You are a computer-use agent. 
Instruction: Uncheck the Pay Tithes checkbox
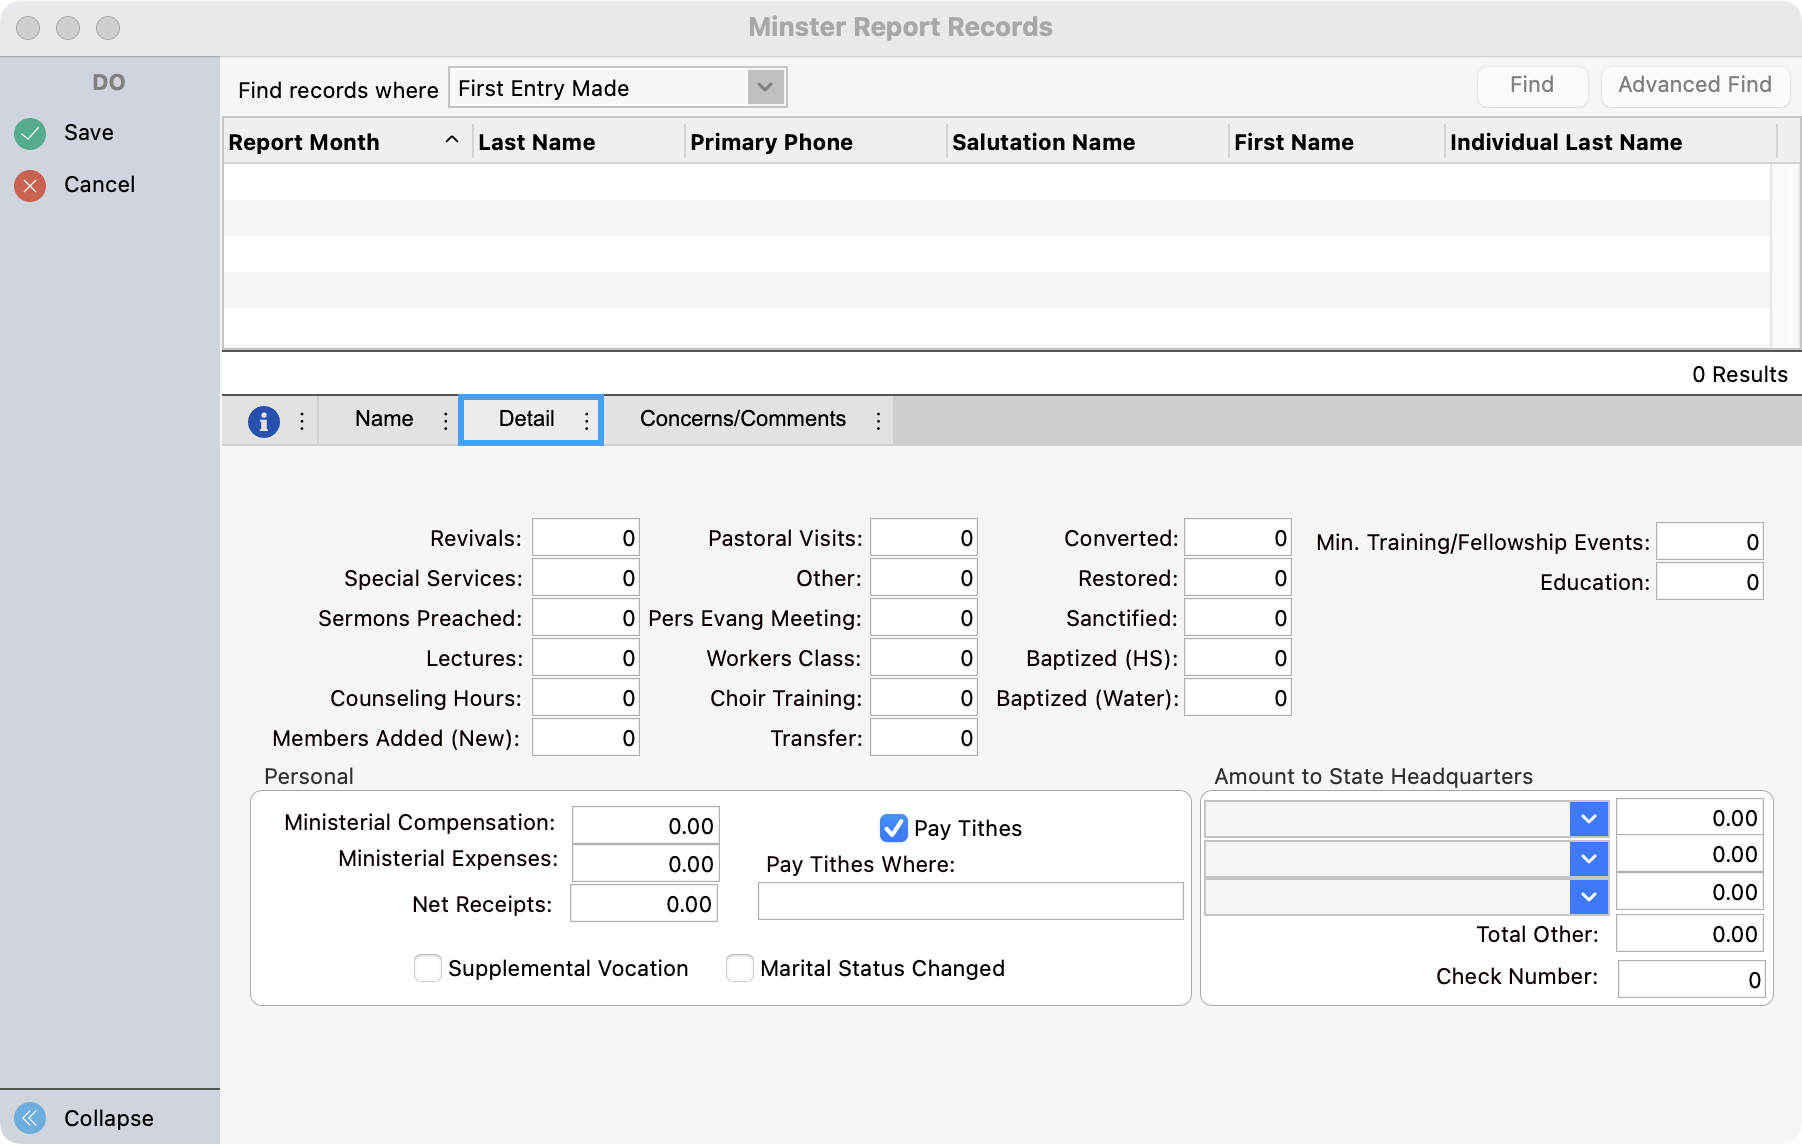[x=895, y=827]
